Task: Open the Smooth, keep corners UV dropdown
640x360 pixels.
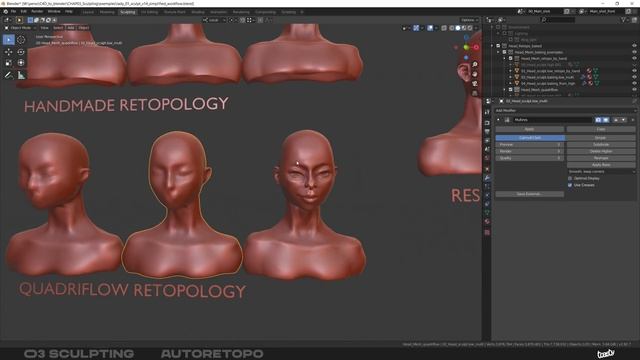Action: tap(602, 172)
